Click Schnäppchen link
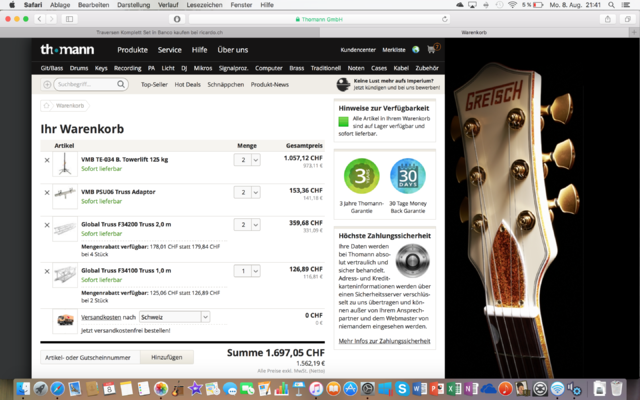The image size is (640, 400). 226,84
